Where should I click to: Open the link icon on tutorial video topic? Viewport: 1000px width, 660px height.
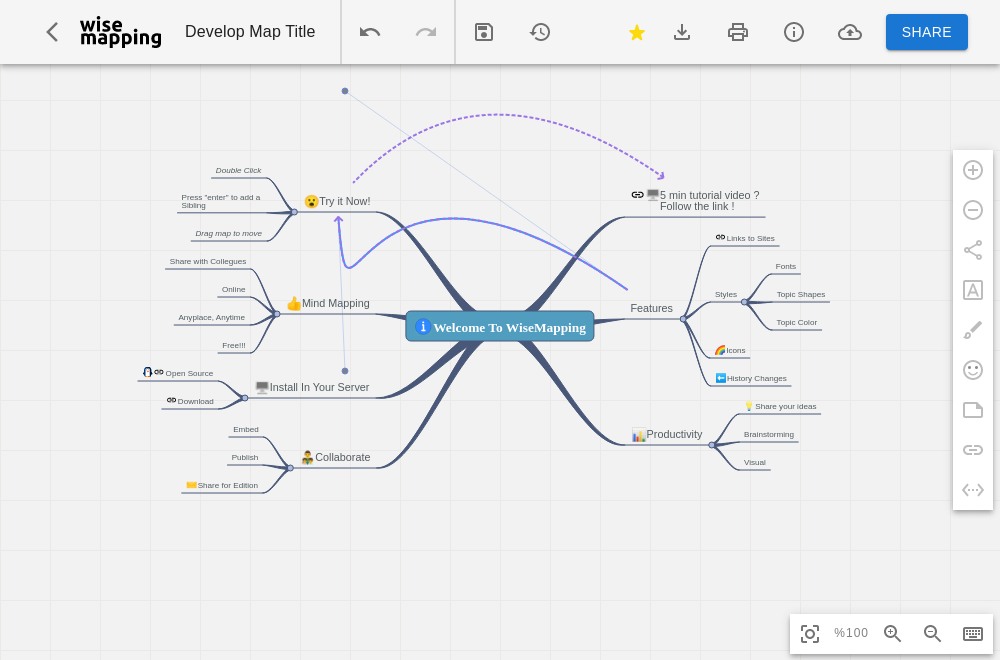(637, 195)
